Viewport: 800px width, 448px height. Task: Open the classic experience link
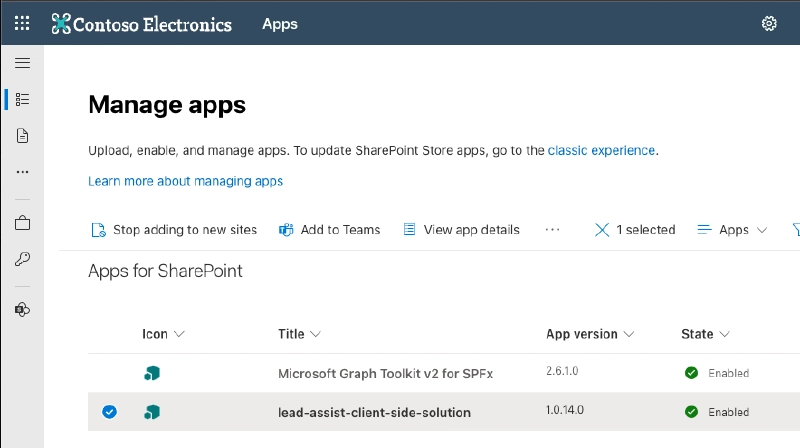tap(601, 151)
